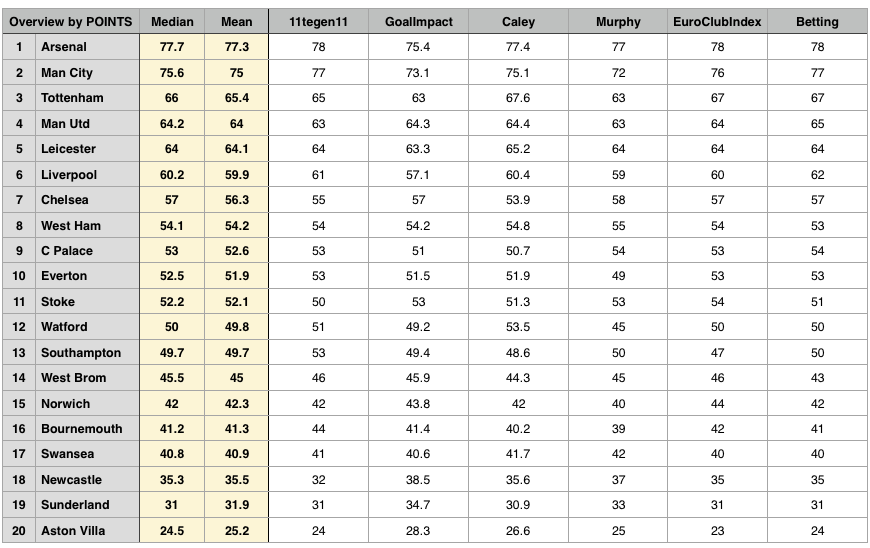Click the Betting column header
Viewport: 870px width, 548px height.
coord(817,22)
